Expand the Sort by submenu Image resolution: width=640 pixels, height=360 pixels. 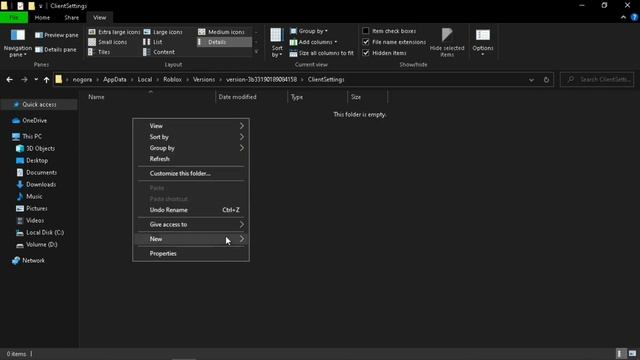[191, 137]
